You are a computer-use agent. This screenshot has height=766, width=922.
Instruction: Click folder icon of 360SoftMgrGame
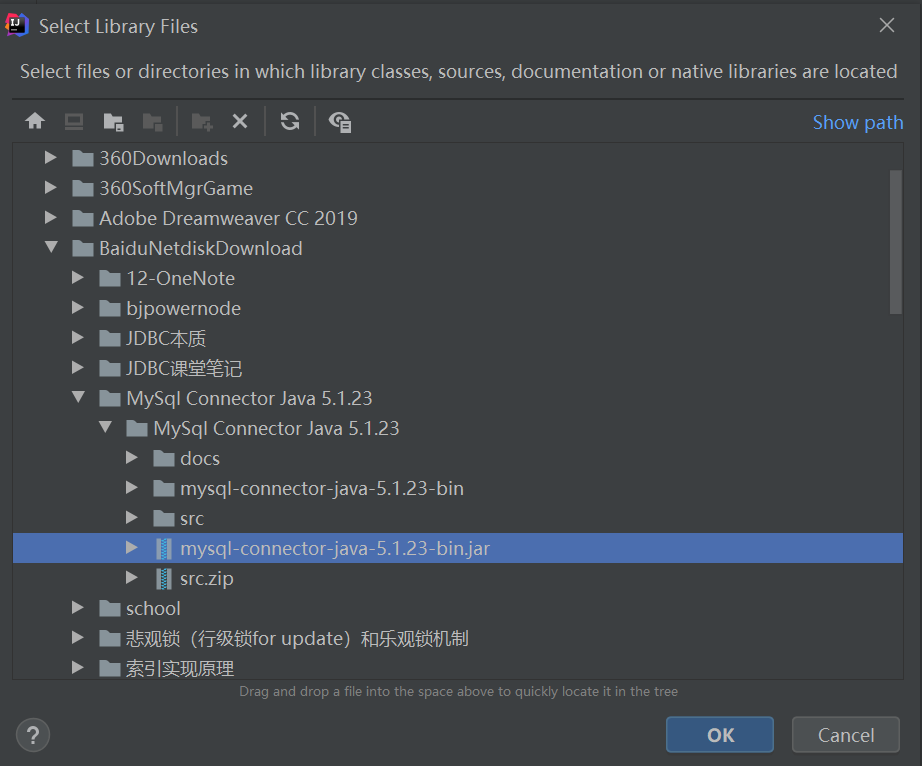tap(82, 188)
